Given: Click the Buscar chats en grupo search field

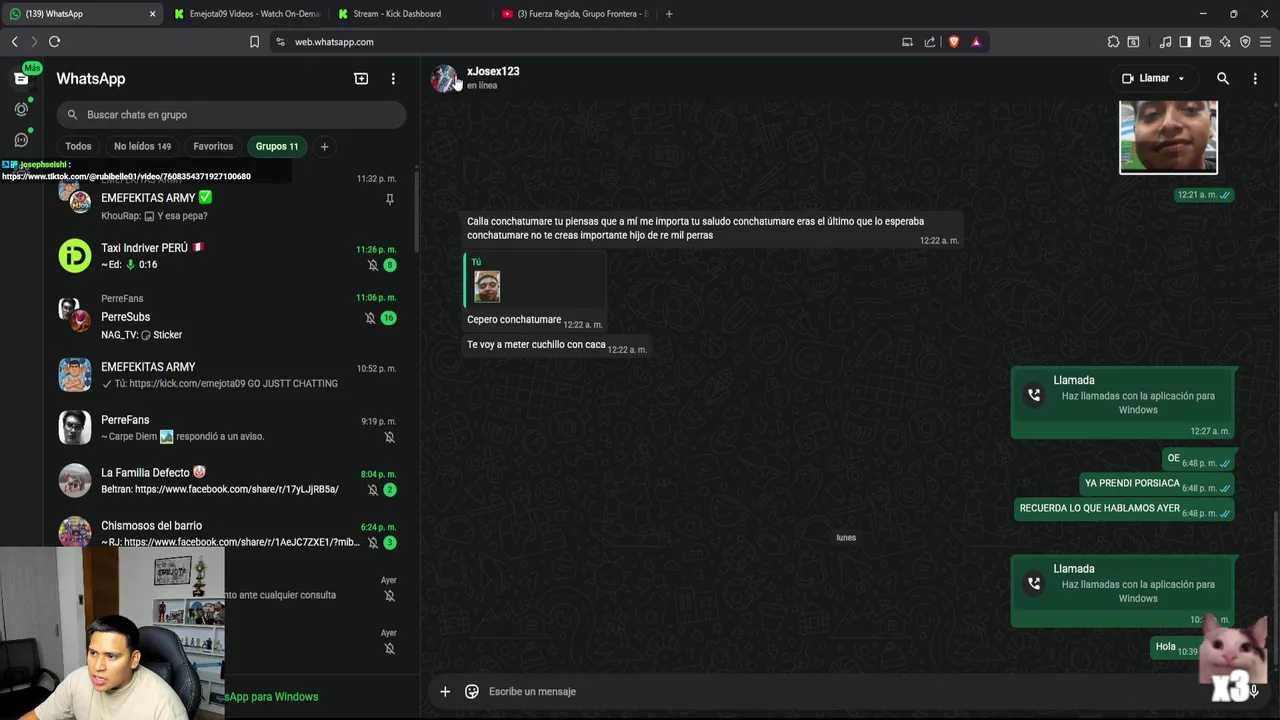Looking at the screenshot, I should pyautogui.click(x=231, y=115).
